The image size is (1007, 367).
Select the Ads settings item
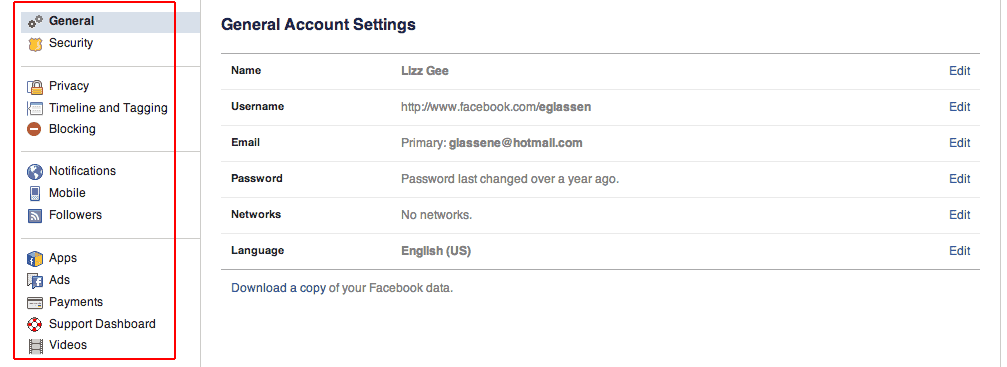60,280
